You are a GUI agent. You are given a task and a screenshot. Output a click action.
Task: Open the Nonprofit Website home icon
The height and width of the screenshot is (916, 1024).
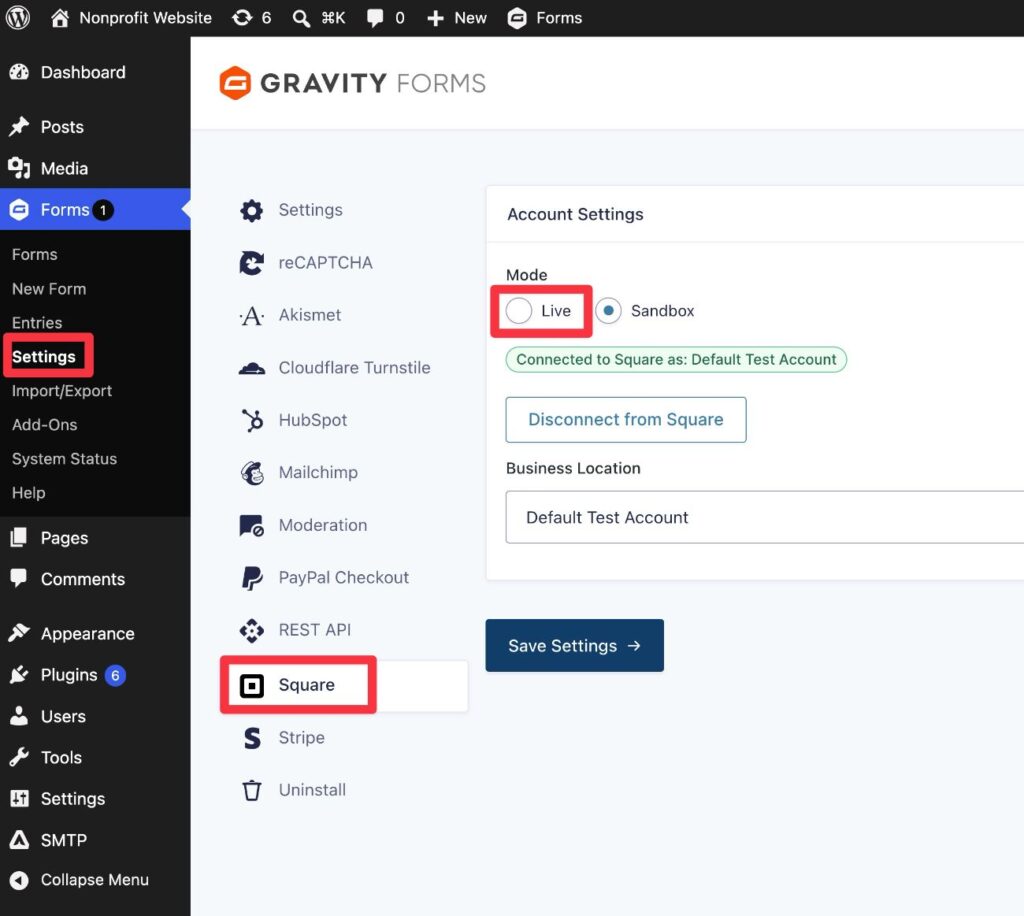pyautogui.click(x=59, y=18)
